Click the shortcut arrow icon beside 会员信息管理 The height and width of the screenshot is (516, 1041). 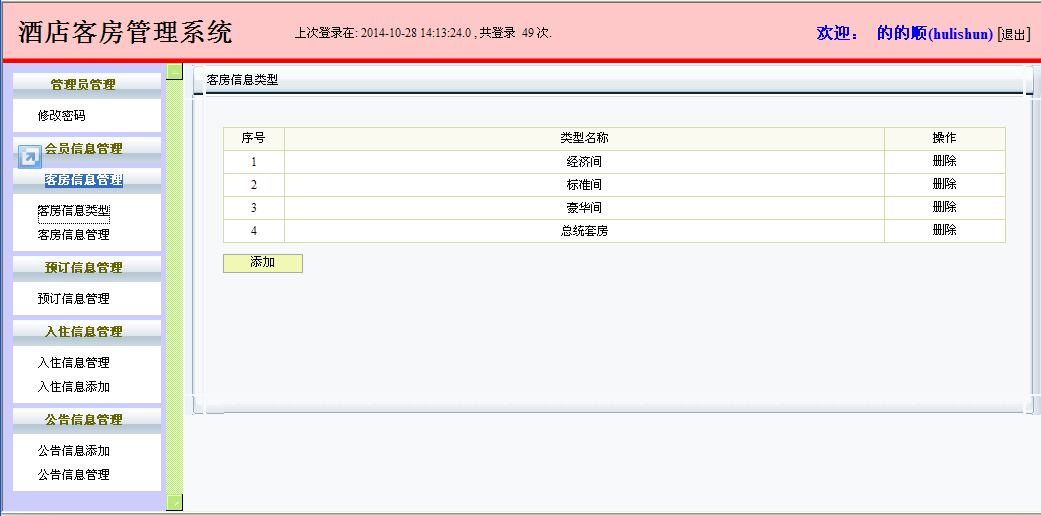pos(30,157)
